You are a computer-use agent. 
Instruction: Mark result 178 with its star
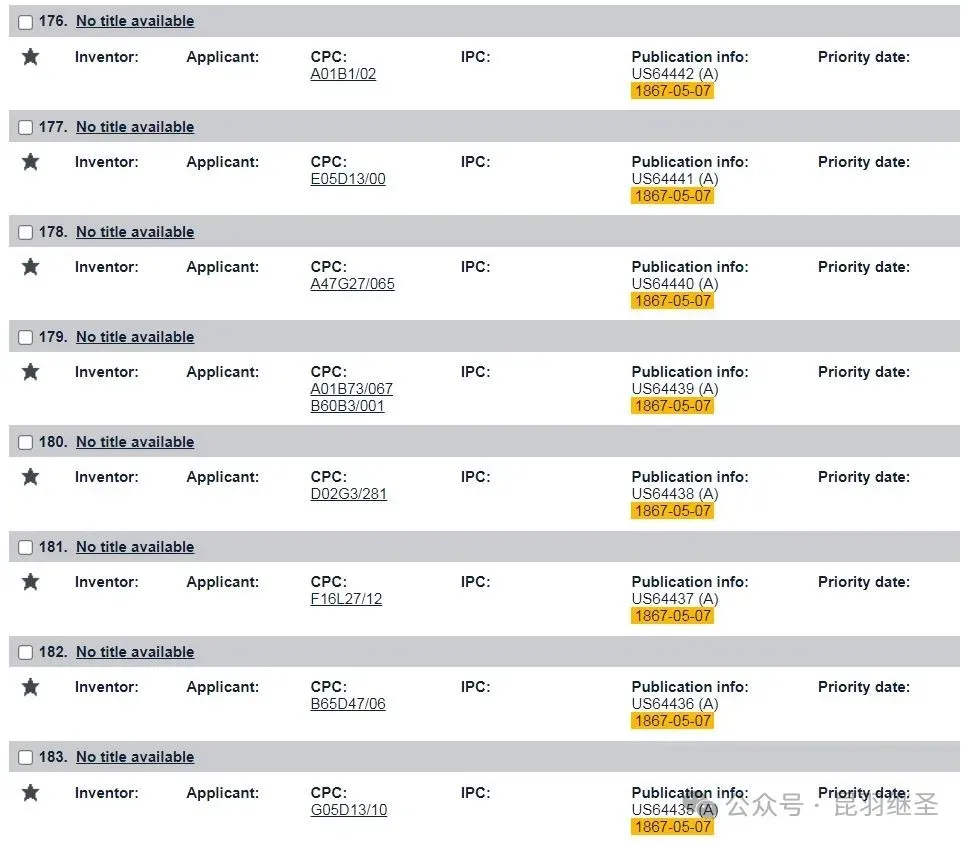(x=30, y=267)
